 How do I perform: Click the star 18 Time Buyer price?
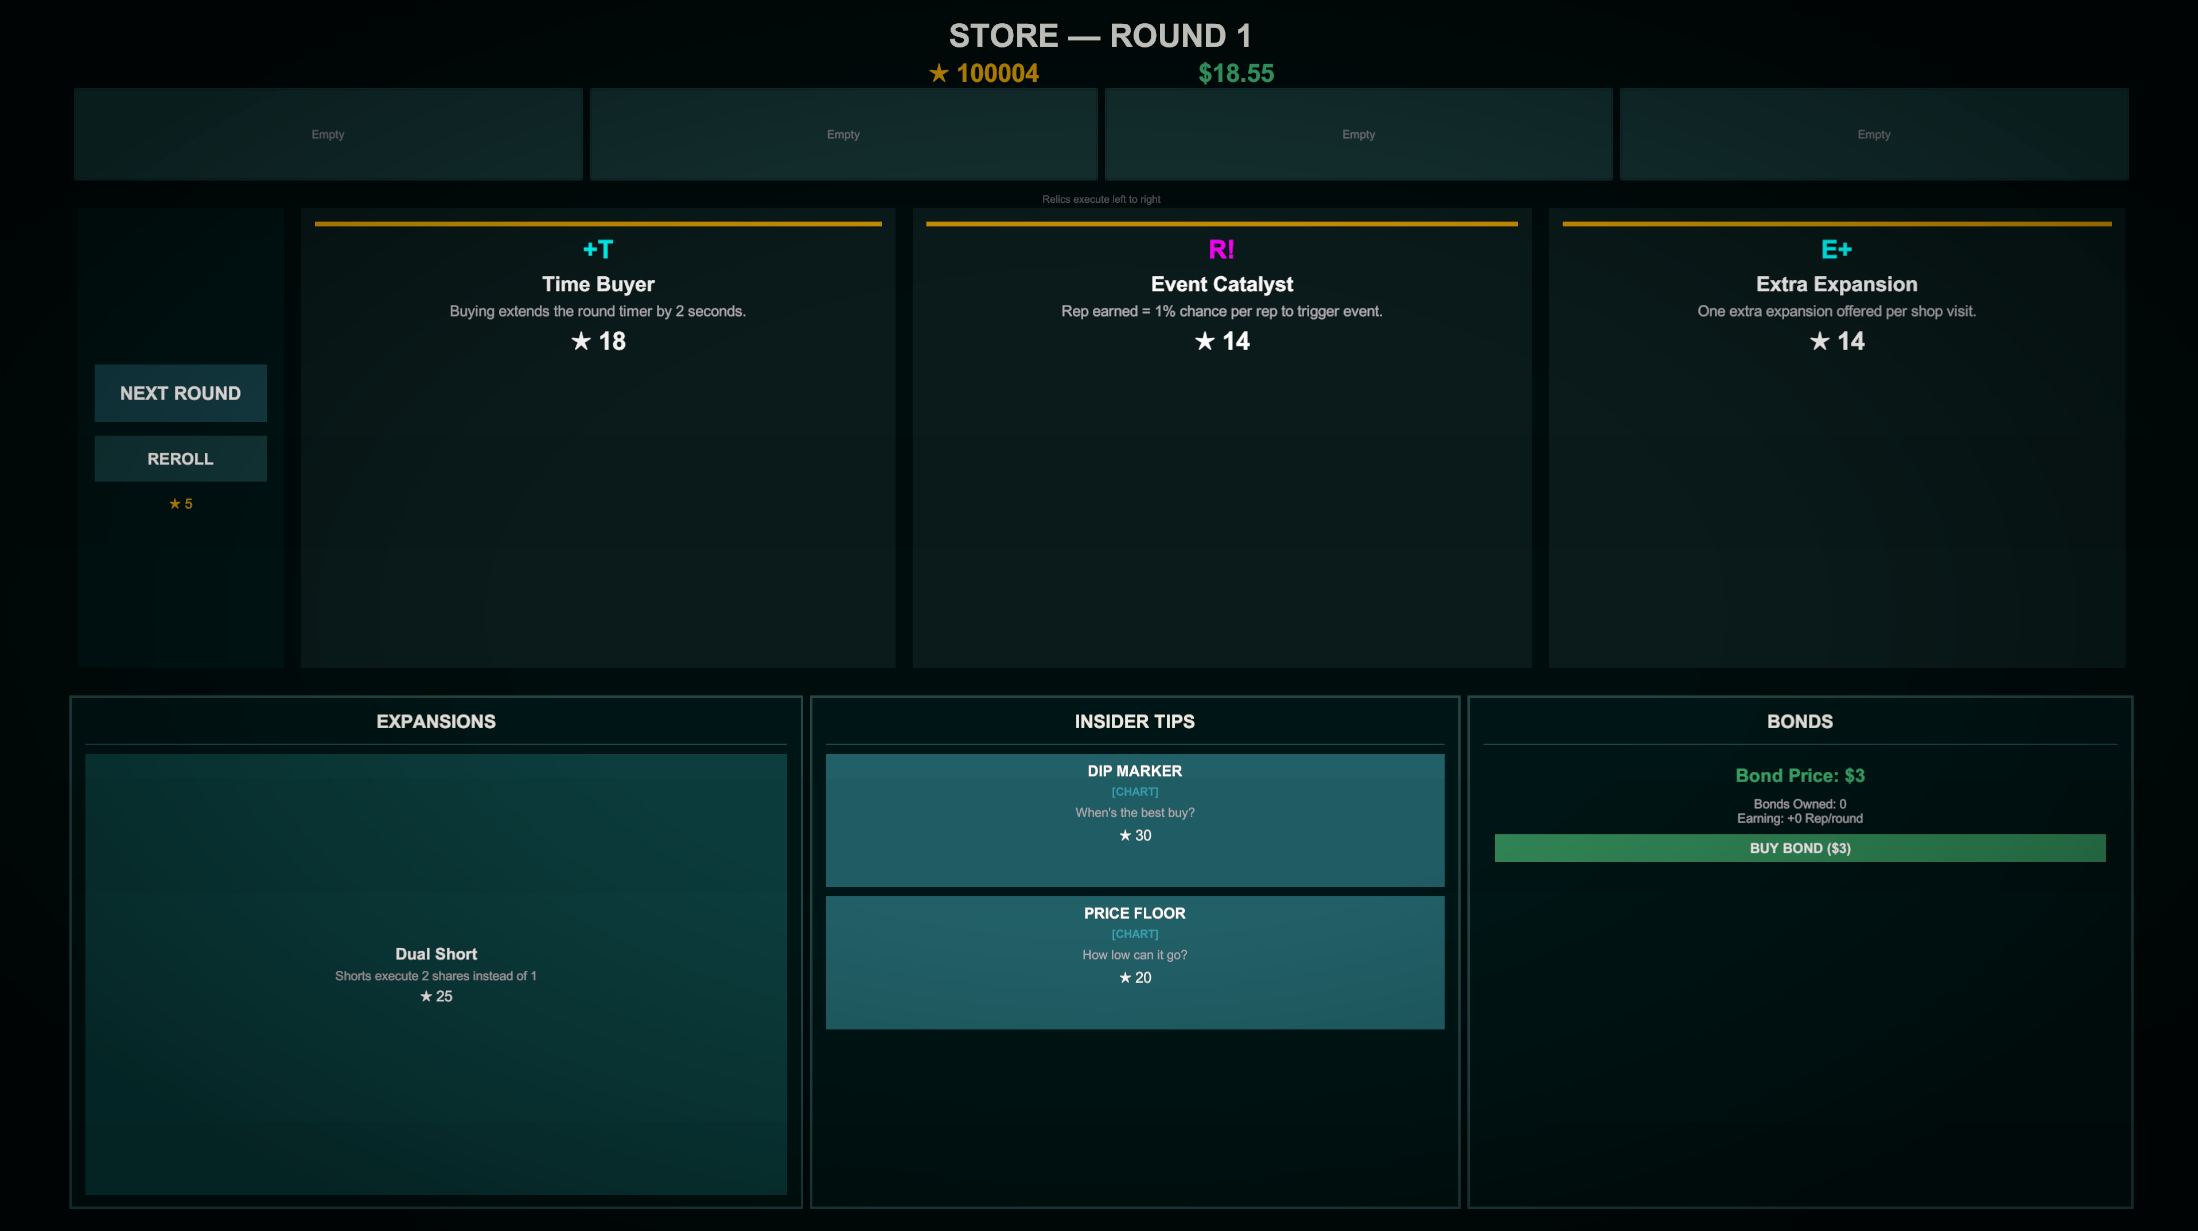[x=598, y=341]
